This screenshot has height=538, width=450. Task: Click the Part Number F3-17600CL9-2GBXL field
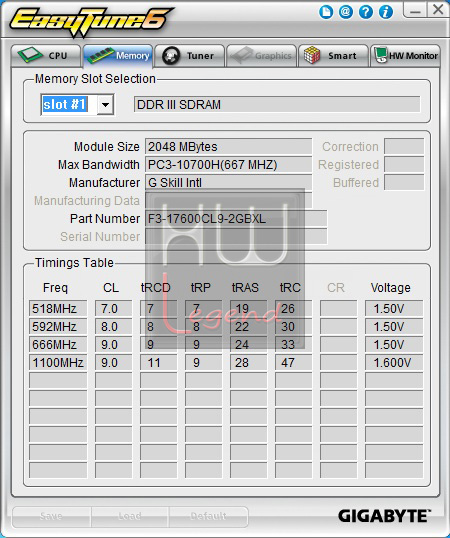coord(236,219)
